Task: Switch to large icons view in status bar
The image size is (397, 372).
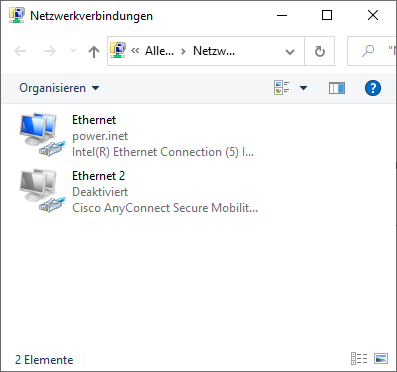Action: [381, 359]
